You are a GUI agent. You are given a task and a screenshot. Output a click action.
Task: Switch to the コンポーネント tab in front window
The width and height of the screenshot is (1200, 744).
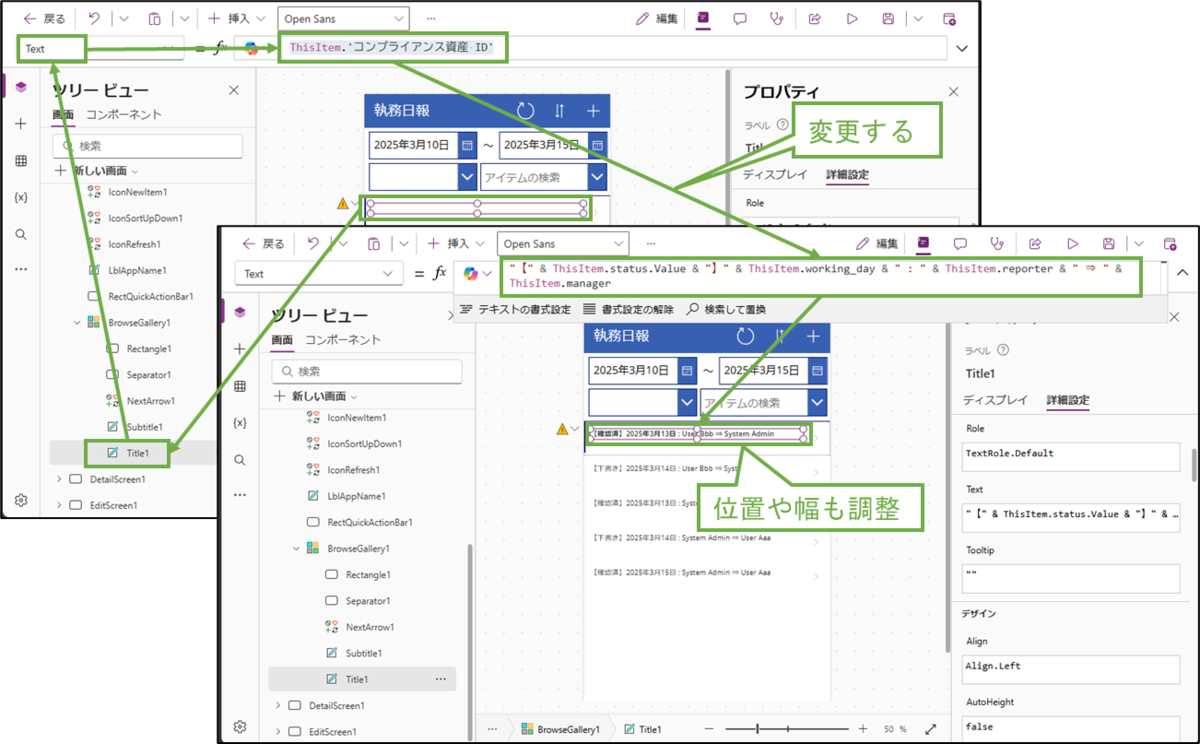click(343, 340)
